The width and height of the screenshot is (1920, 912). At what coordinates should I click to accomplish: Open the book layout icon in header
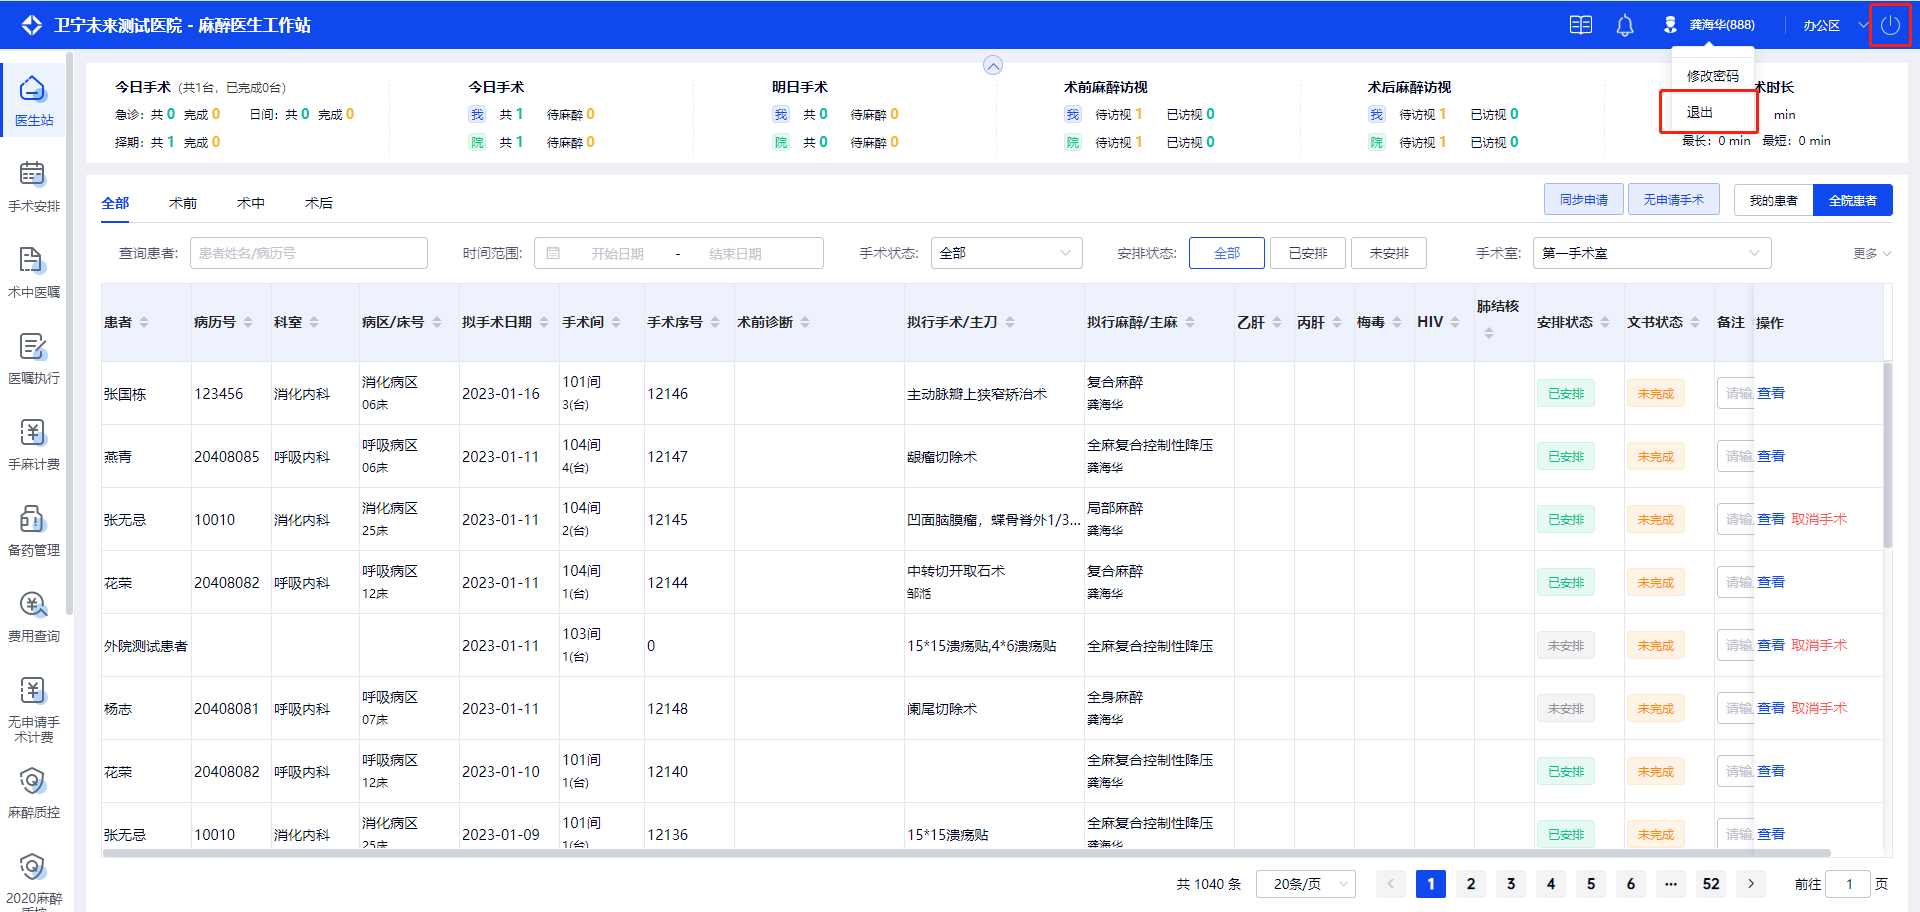tap(1581, 25)
